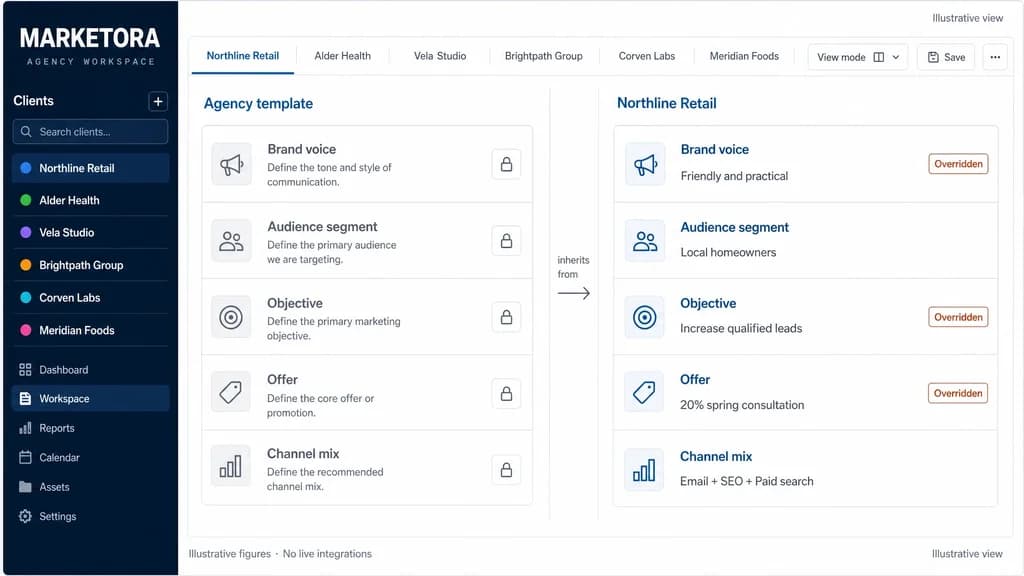
Task: Click the Save button
Action: tap(946, 57)
